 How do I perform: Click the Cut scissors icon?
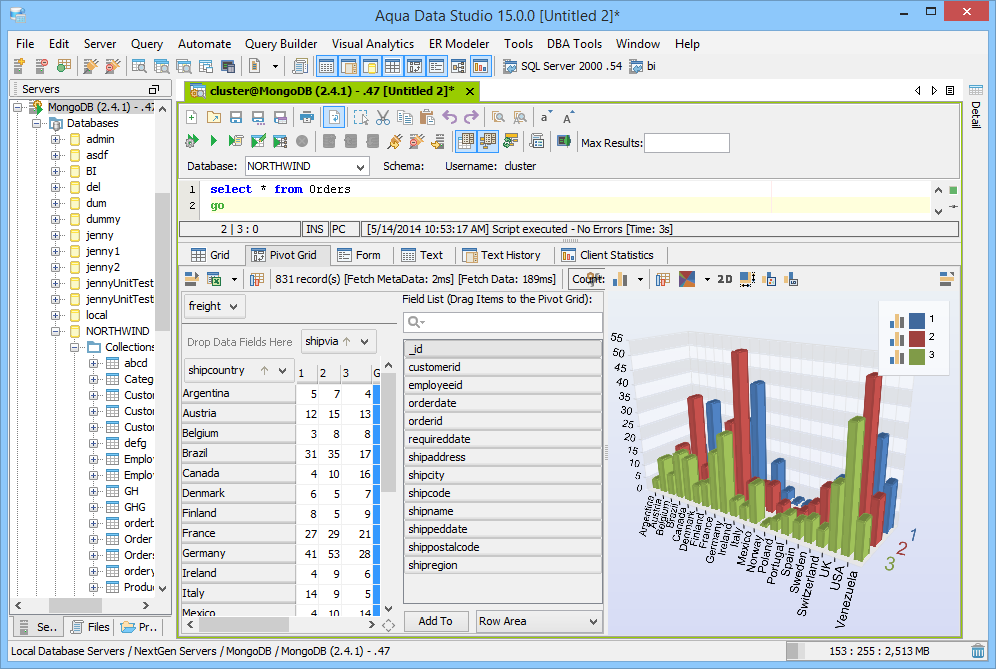pyautogui.click(x=382, y=117)
